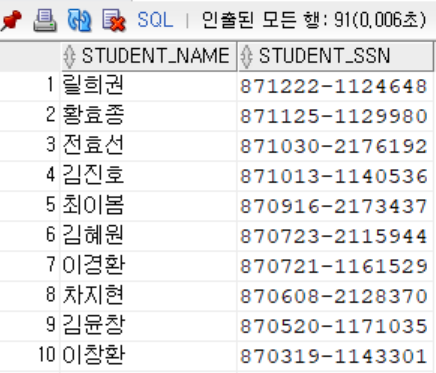Select name cell 김윤창

(x=148, y=326)
